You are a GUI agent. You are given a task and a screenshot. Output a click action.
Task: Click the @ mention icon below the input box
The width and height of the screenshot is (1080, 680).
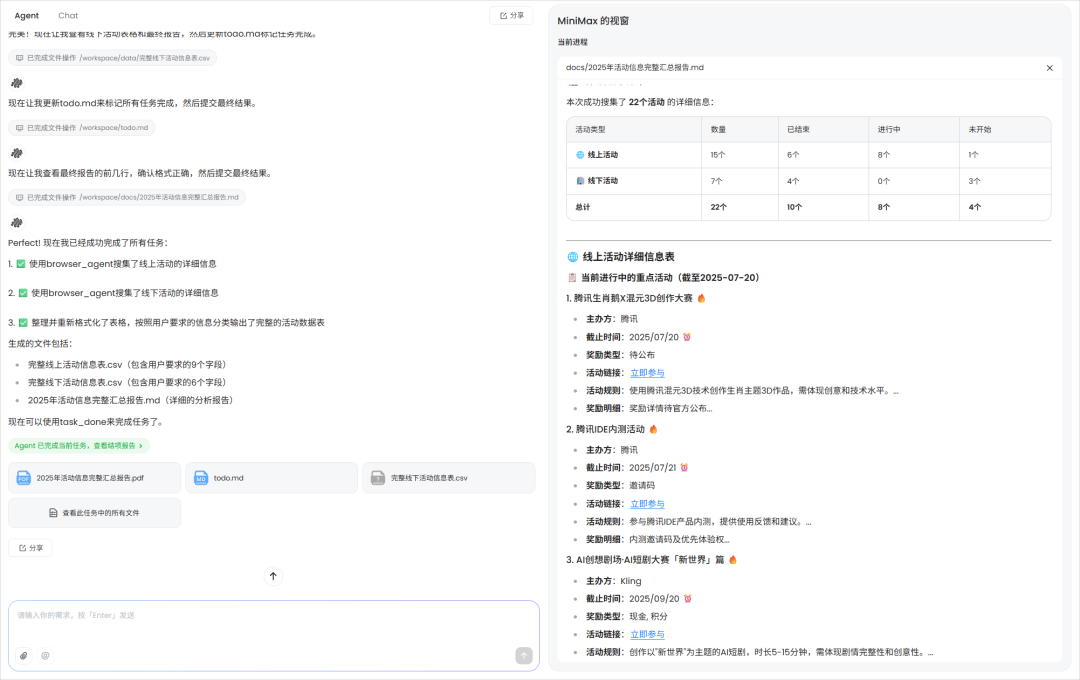click(x=44, y=655)
